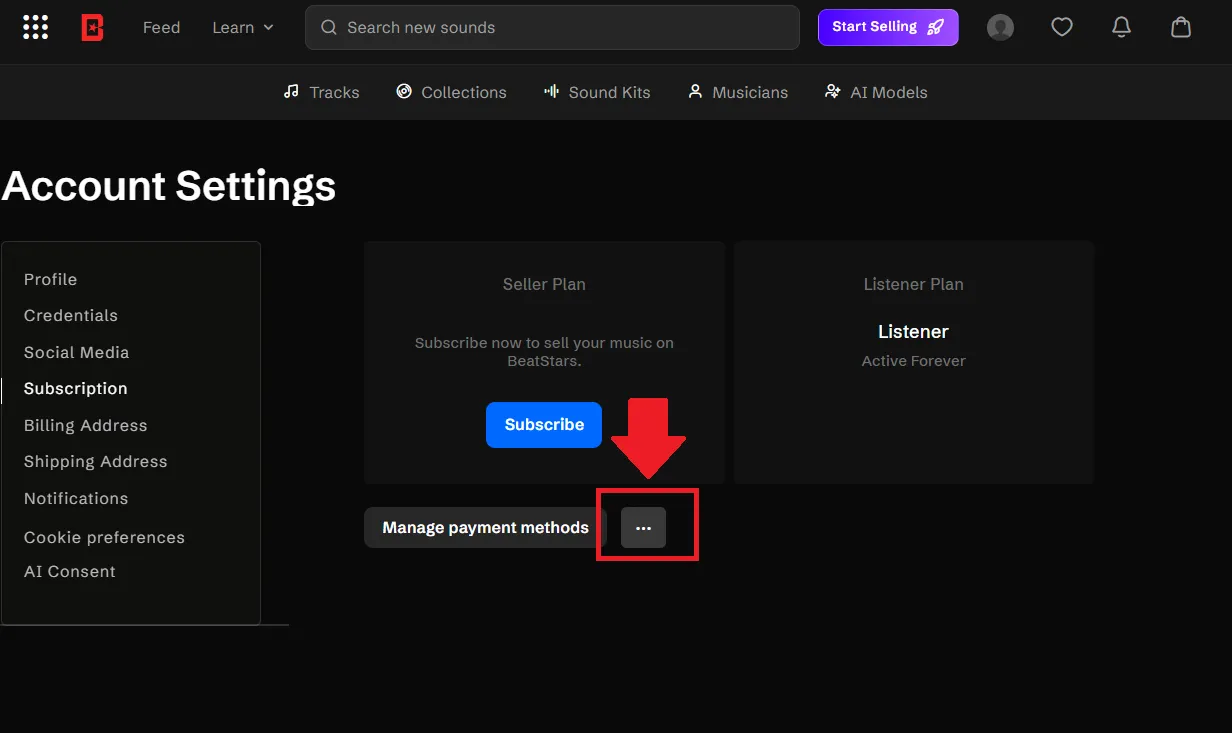Open the shopping bag cart icon
The height and width of the screenshot is (733, 1232).
point(1181,27)
